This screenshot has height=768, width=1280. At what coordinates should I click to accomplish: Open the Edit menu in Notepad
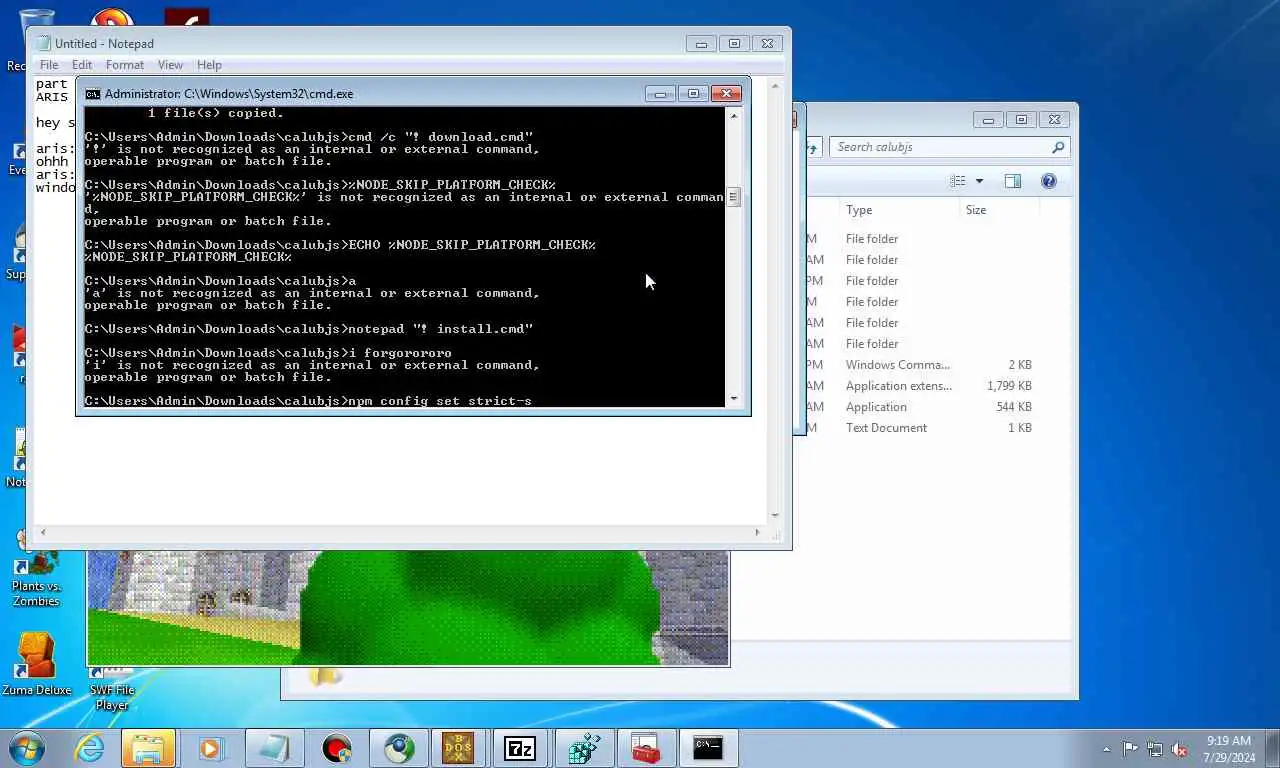click(82, 65)
